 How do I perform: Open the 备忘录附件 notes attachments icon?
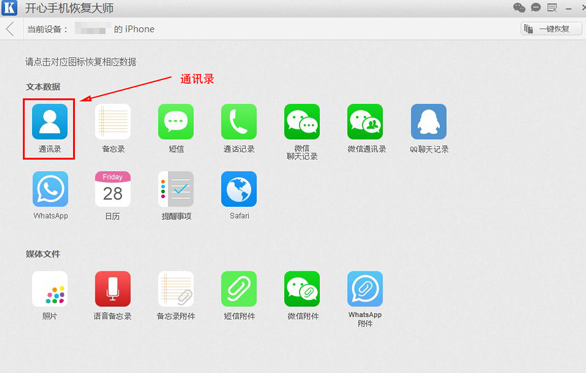click(x=176, y=289)
